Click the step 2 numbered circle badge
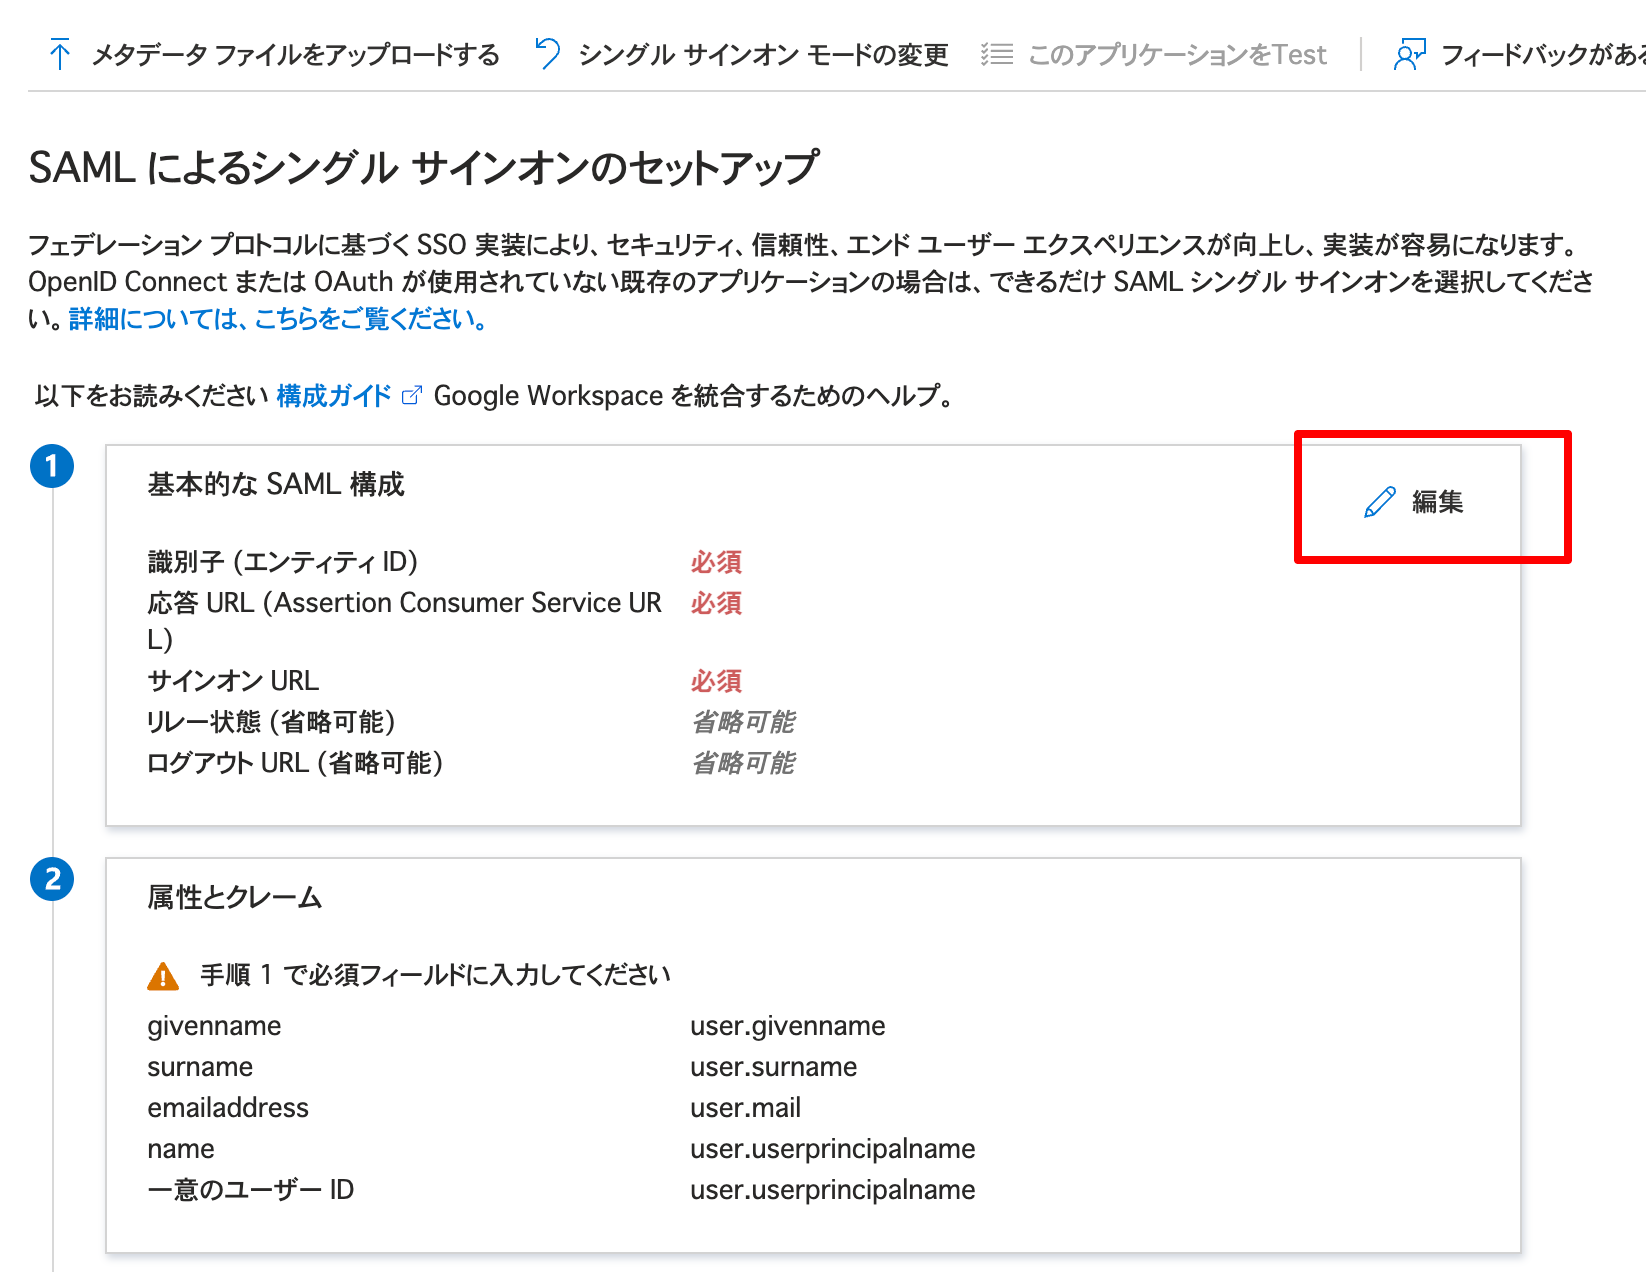This screenshot has width=1646, height=1272. click(53, 879)
